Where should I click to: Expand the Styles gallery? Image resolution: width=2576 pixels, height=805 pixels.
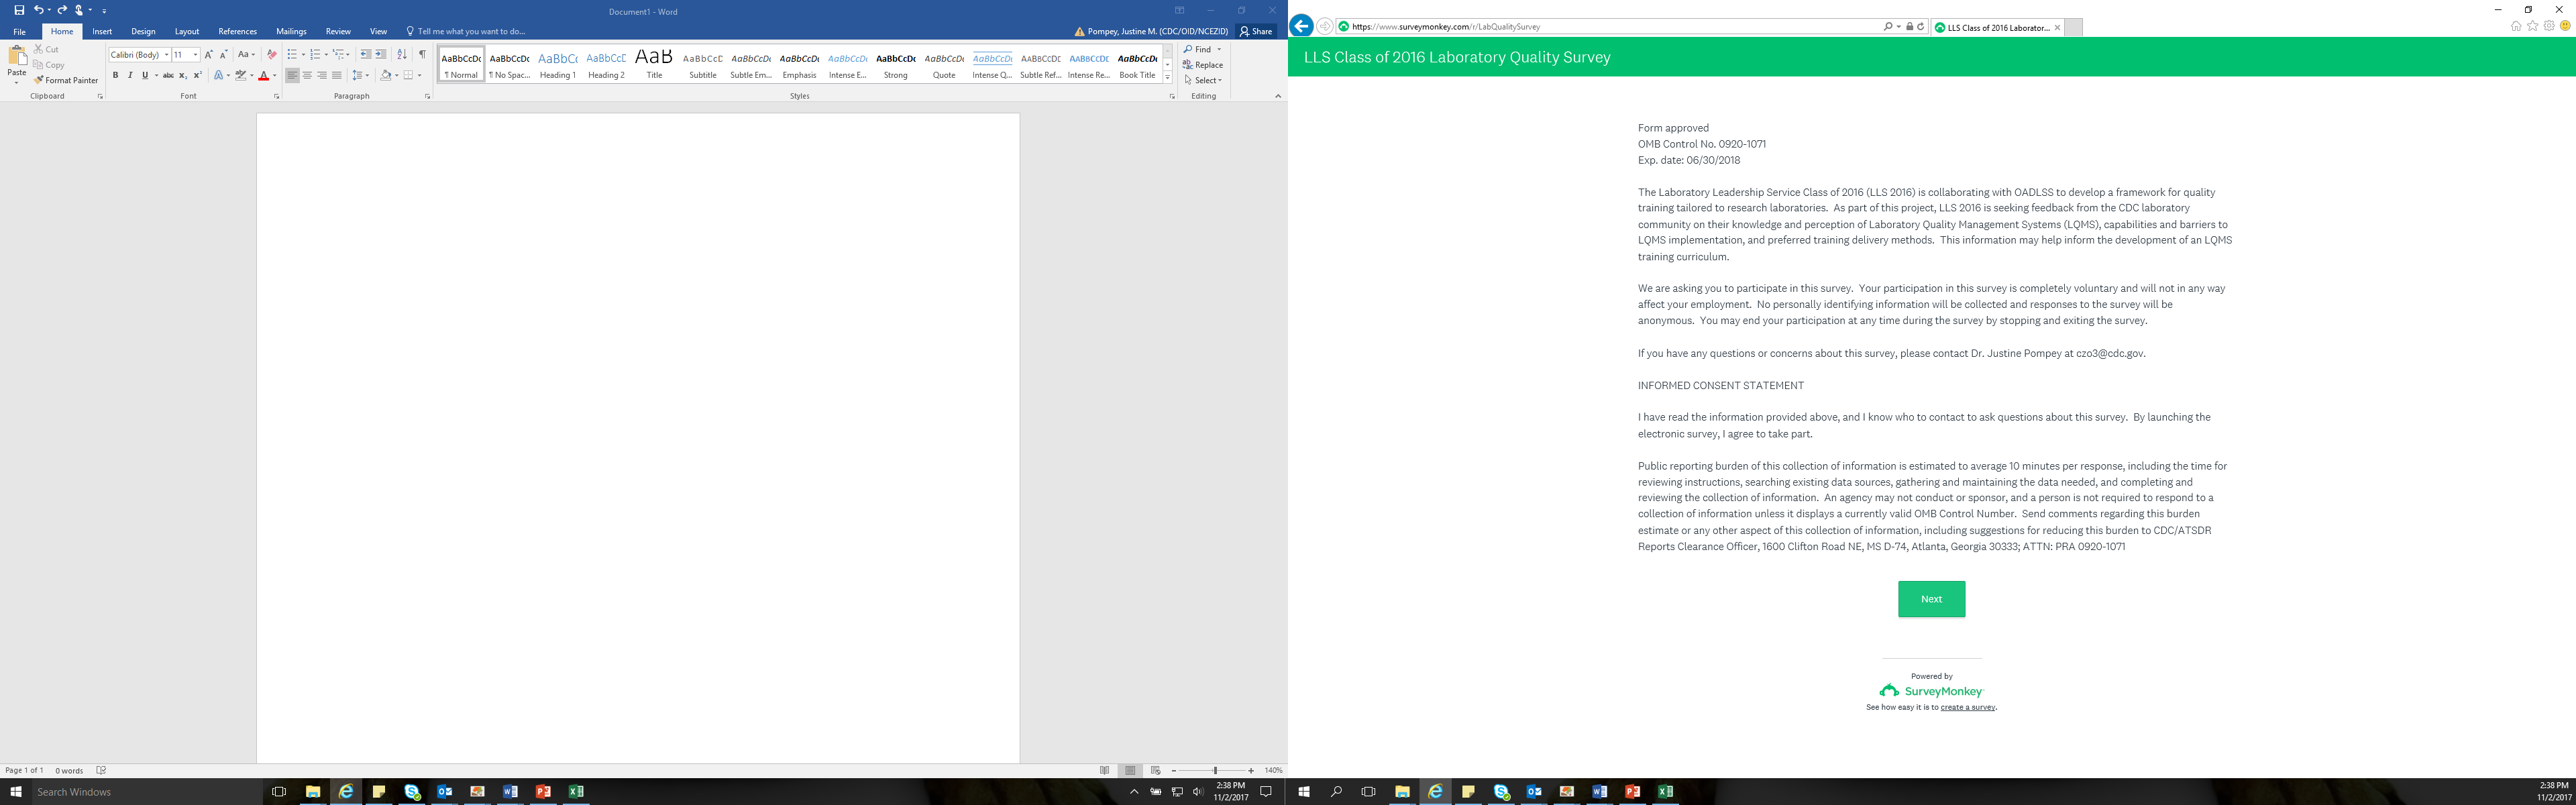tap(1167, 78)
